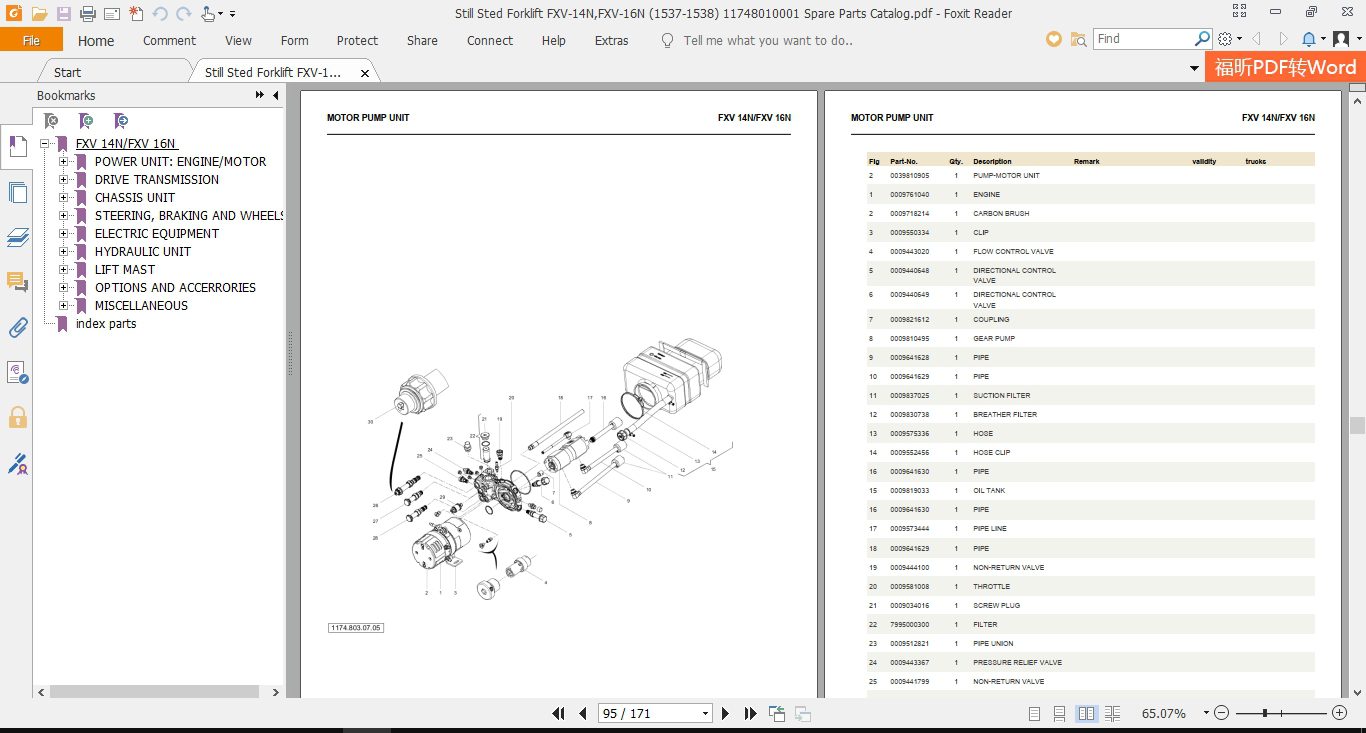Open the Protect ribbon tab

tap(357, 41)
